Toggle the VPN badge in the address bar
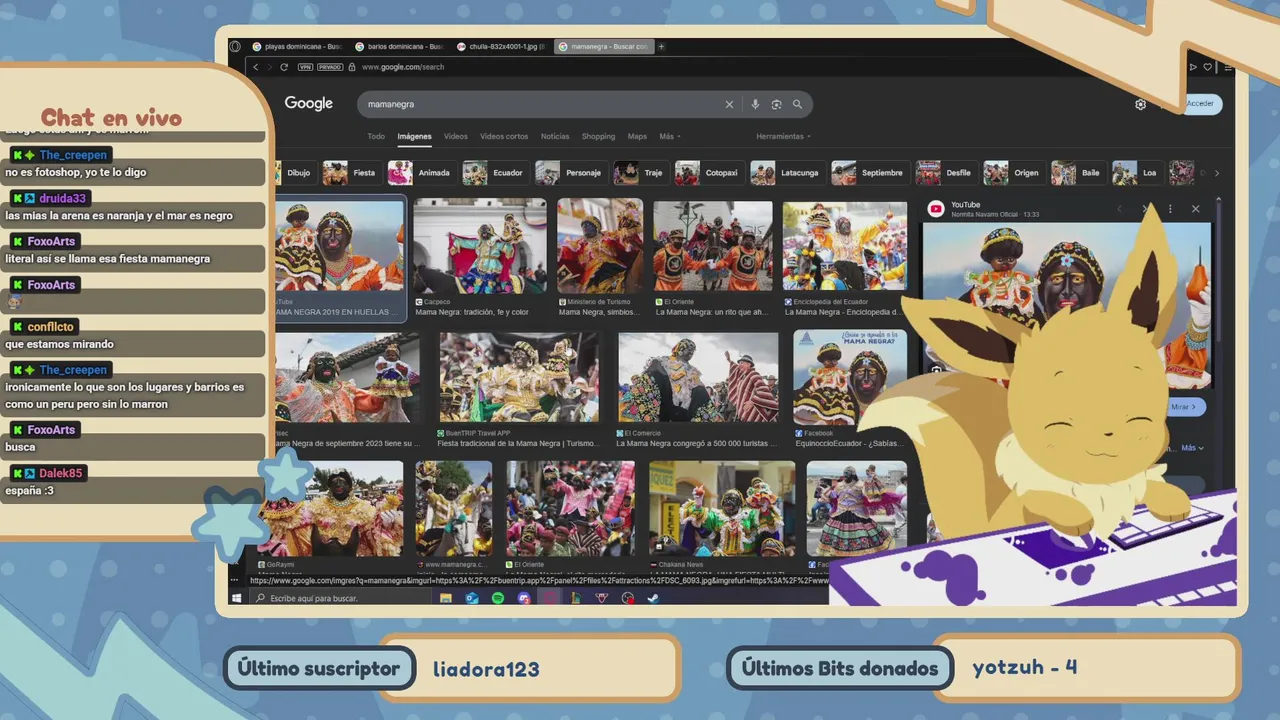The width and height of the screenshot is (1280, 720). [x=305, y=67]
